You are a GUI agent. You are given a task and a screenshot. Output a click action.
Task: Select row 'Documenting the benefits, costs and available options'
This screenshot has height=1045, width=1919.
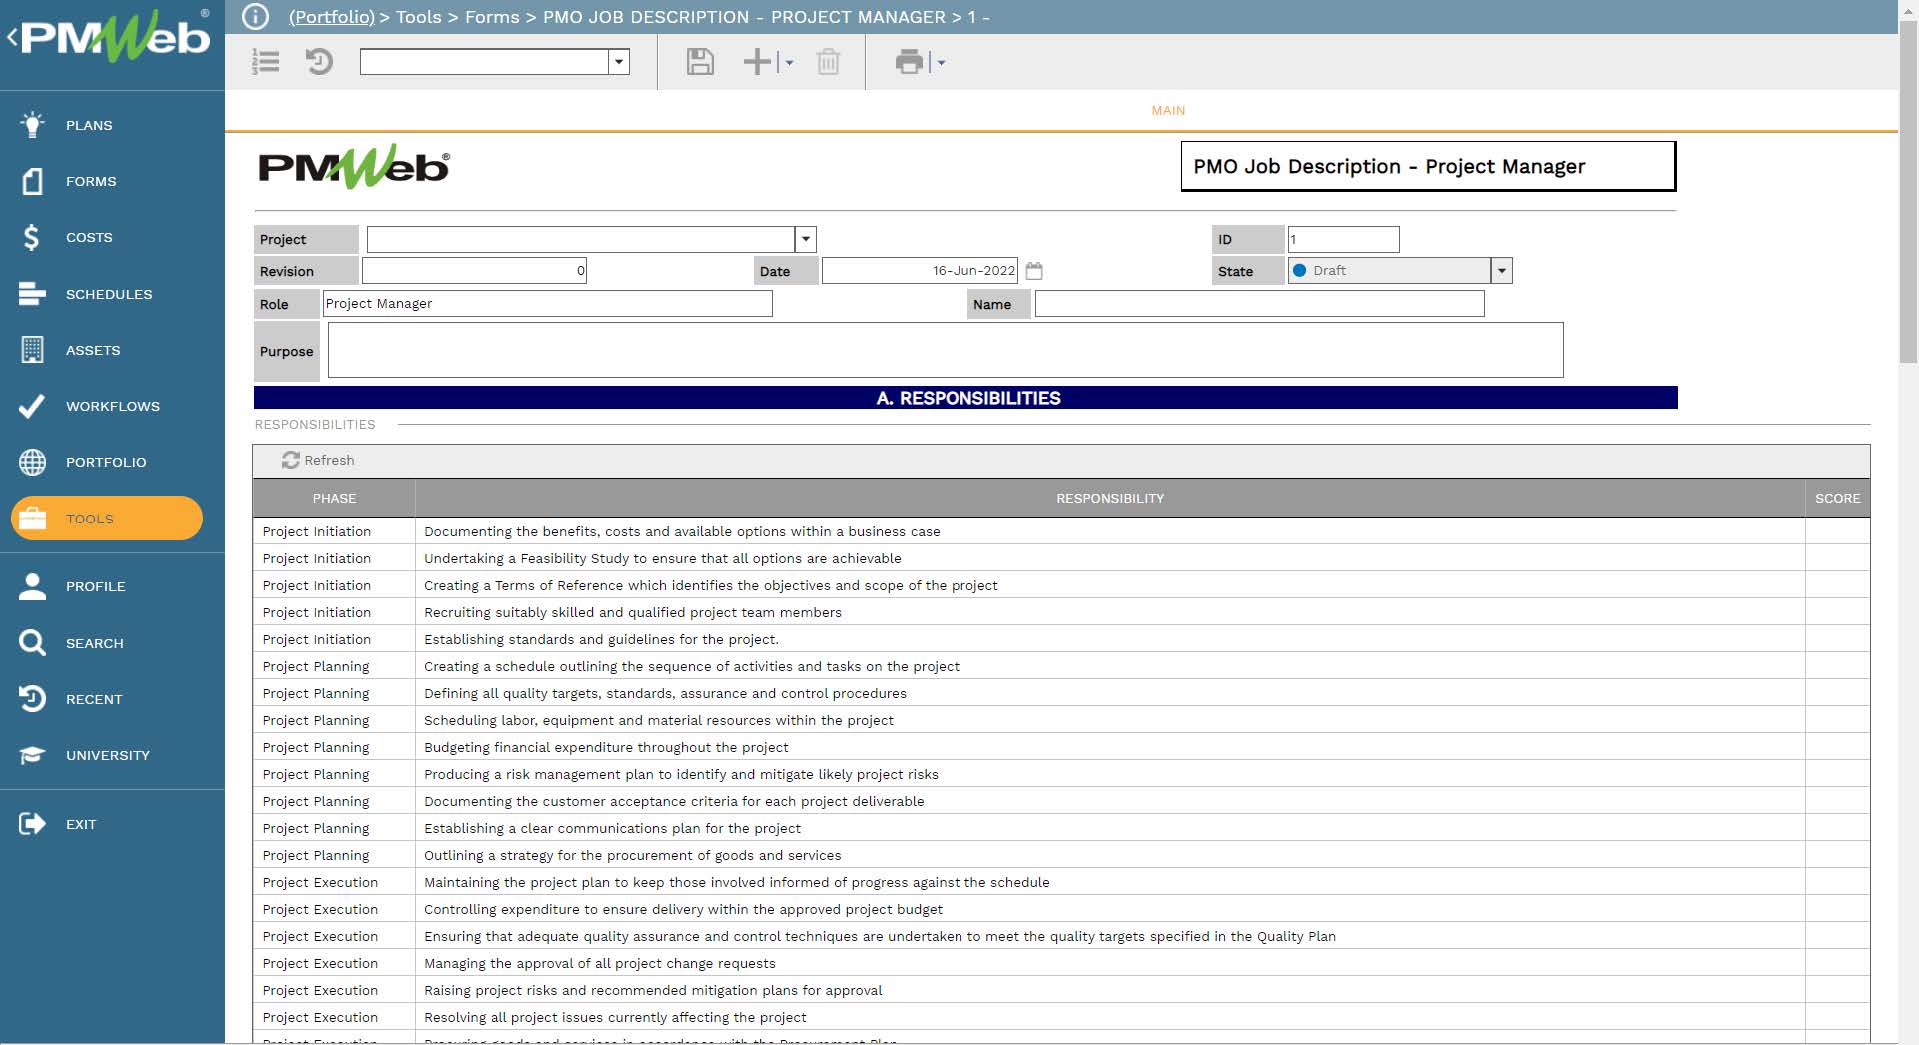coord(1061,531)
